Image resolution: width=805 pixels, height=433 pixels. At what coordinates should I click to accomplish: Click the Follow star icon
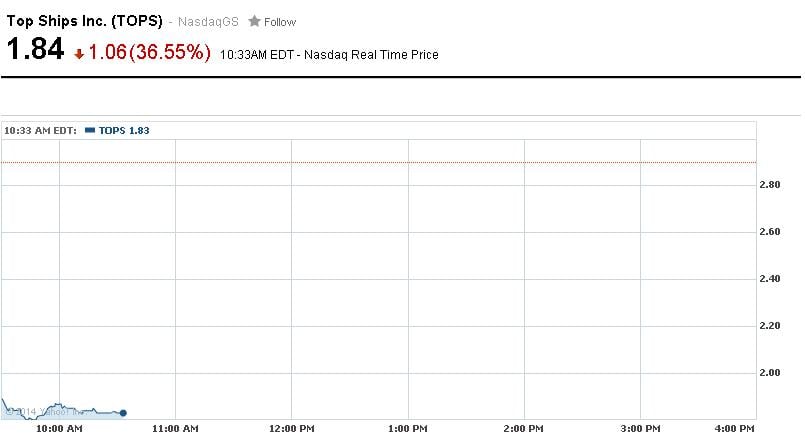[254, 21]
